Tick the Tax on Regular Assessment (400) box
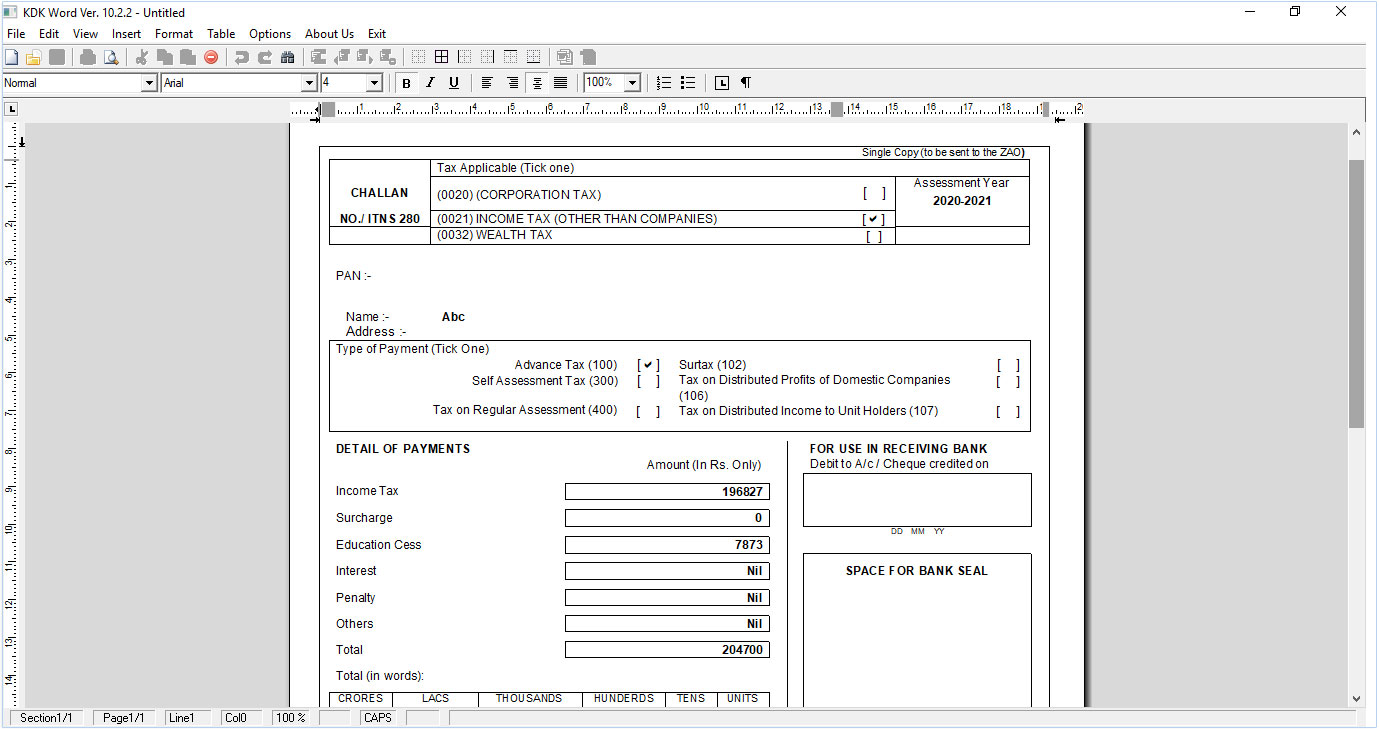 click(x=648, y=411)
